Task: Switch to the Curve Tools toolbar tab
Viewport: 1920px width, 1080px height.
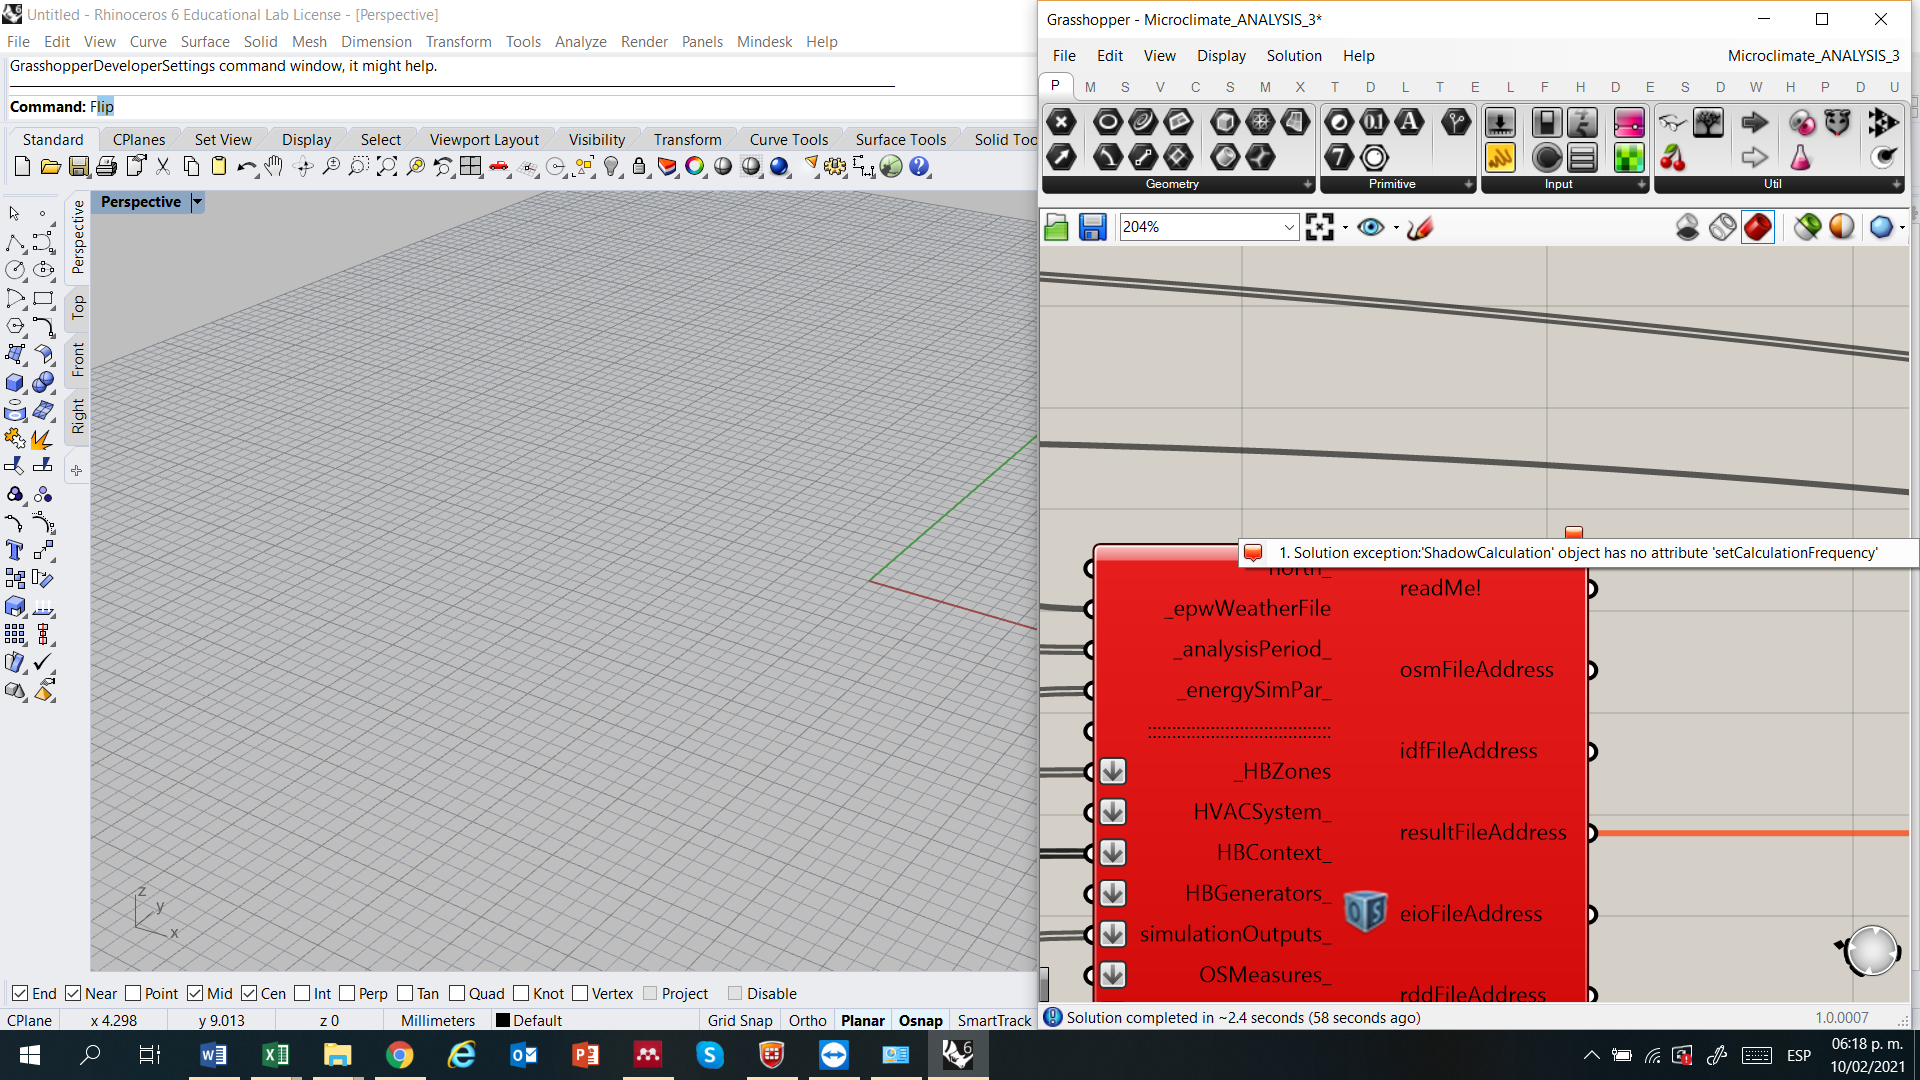Action: [788, 140]
